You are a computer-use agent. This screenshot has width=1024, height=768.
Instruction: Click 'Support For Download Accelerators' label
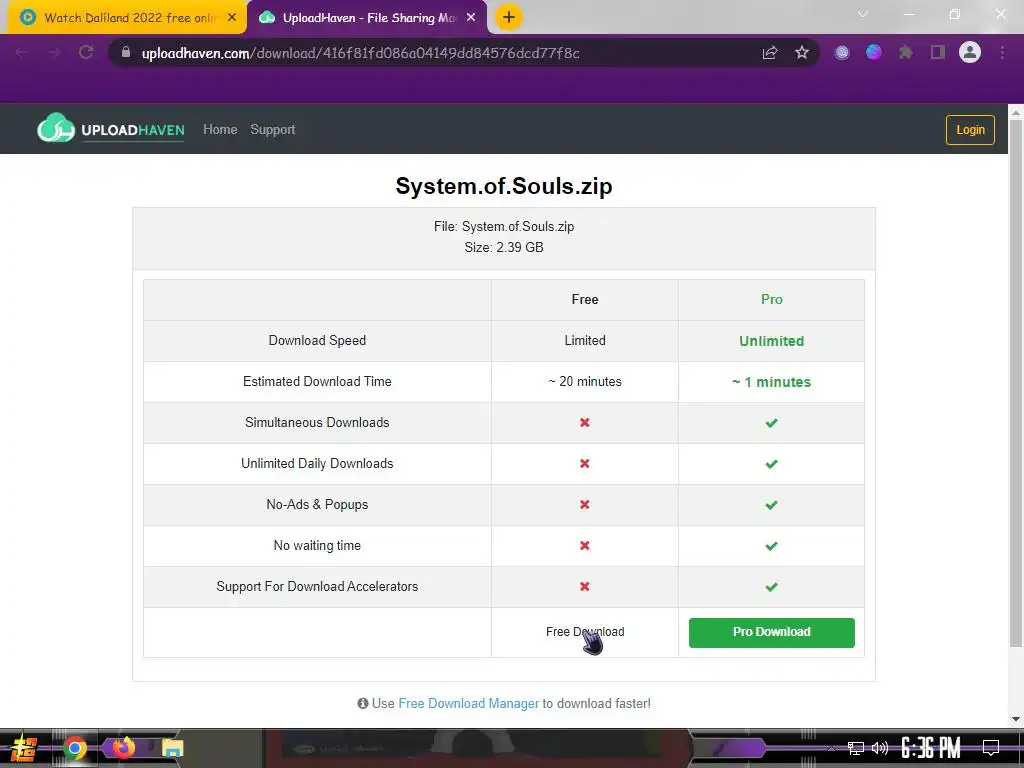click(x=317, y=586)
